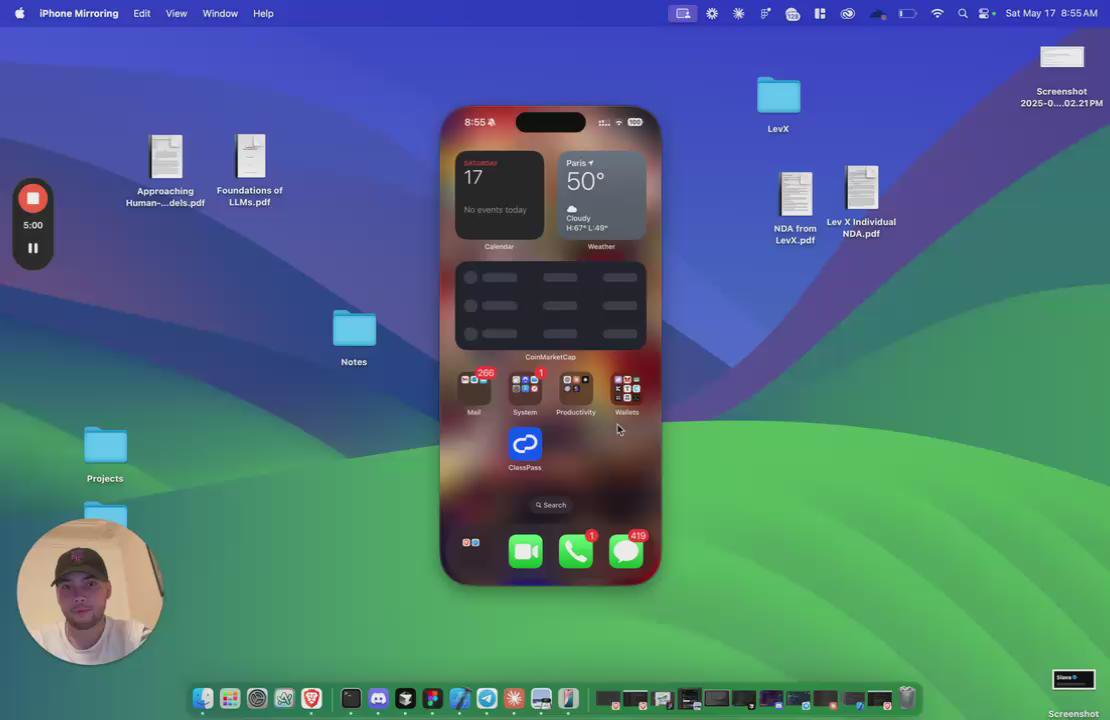Open Finder from the Dock
1110x720 pixels.
(x=203, y=699)
